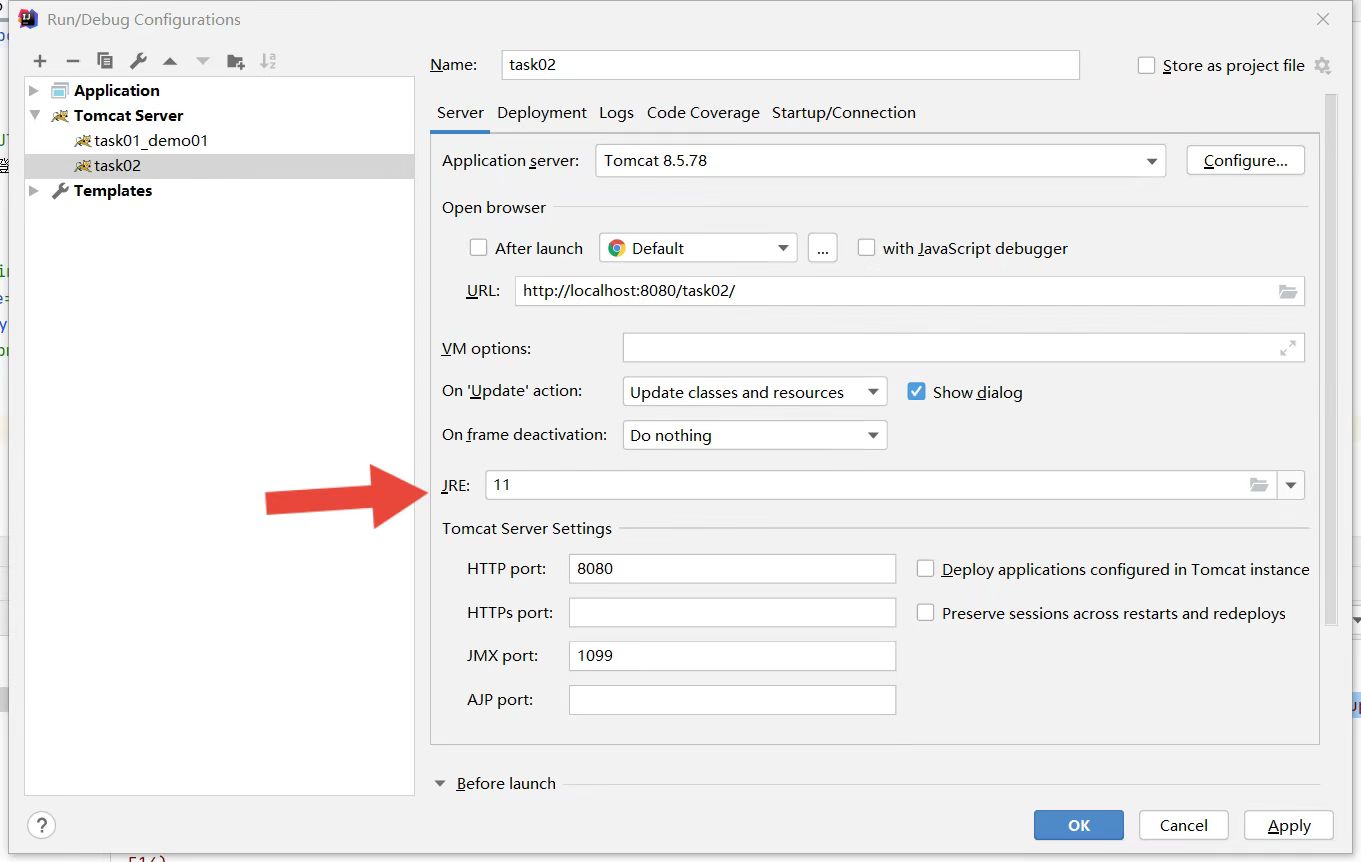The image size is (1361, 862).
Task: Enable with JavaScript debugger
Action: tap(866, 248)
